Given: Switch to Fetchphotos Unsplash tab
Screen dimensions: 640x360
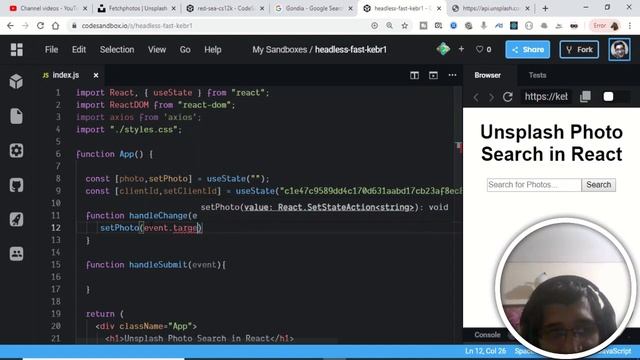Looking at the screenshot, I should click(x=137, y=8).
